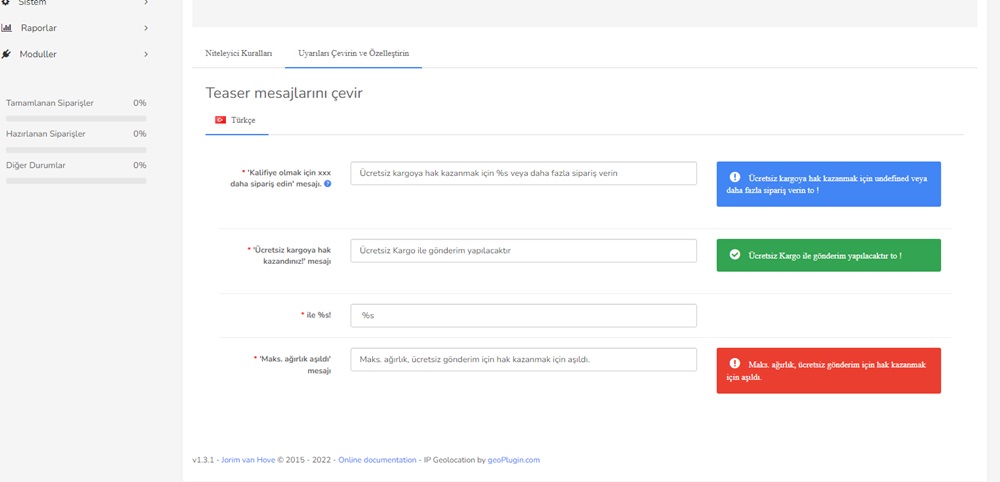
Task: Click the Moduller plug icon
Action: [x=6, y=54]
